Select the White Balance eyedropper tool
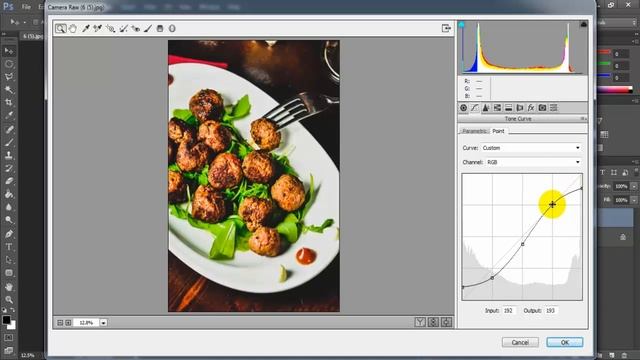This screenshot has height=360, width=640. click(x=86, y=28)
